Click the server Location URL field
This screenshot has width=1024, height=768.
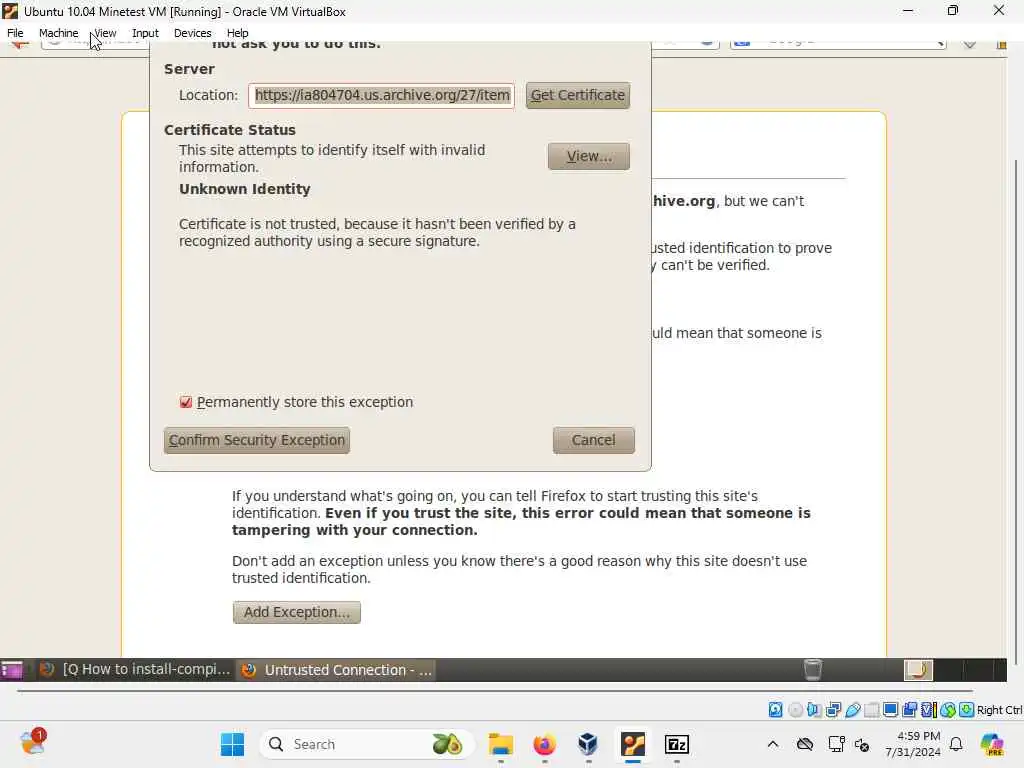(381, 95)
